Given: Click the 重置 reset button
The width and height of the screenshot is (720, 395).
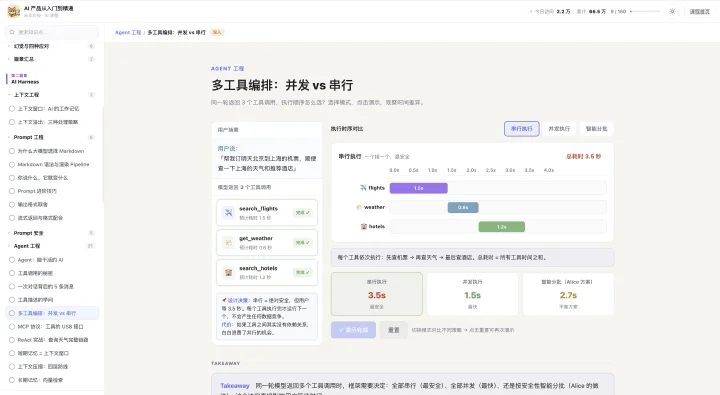Looking at the screenshot, I should point(394,330).
